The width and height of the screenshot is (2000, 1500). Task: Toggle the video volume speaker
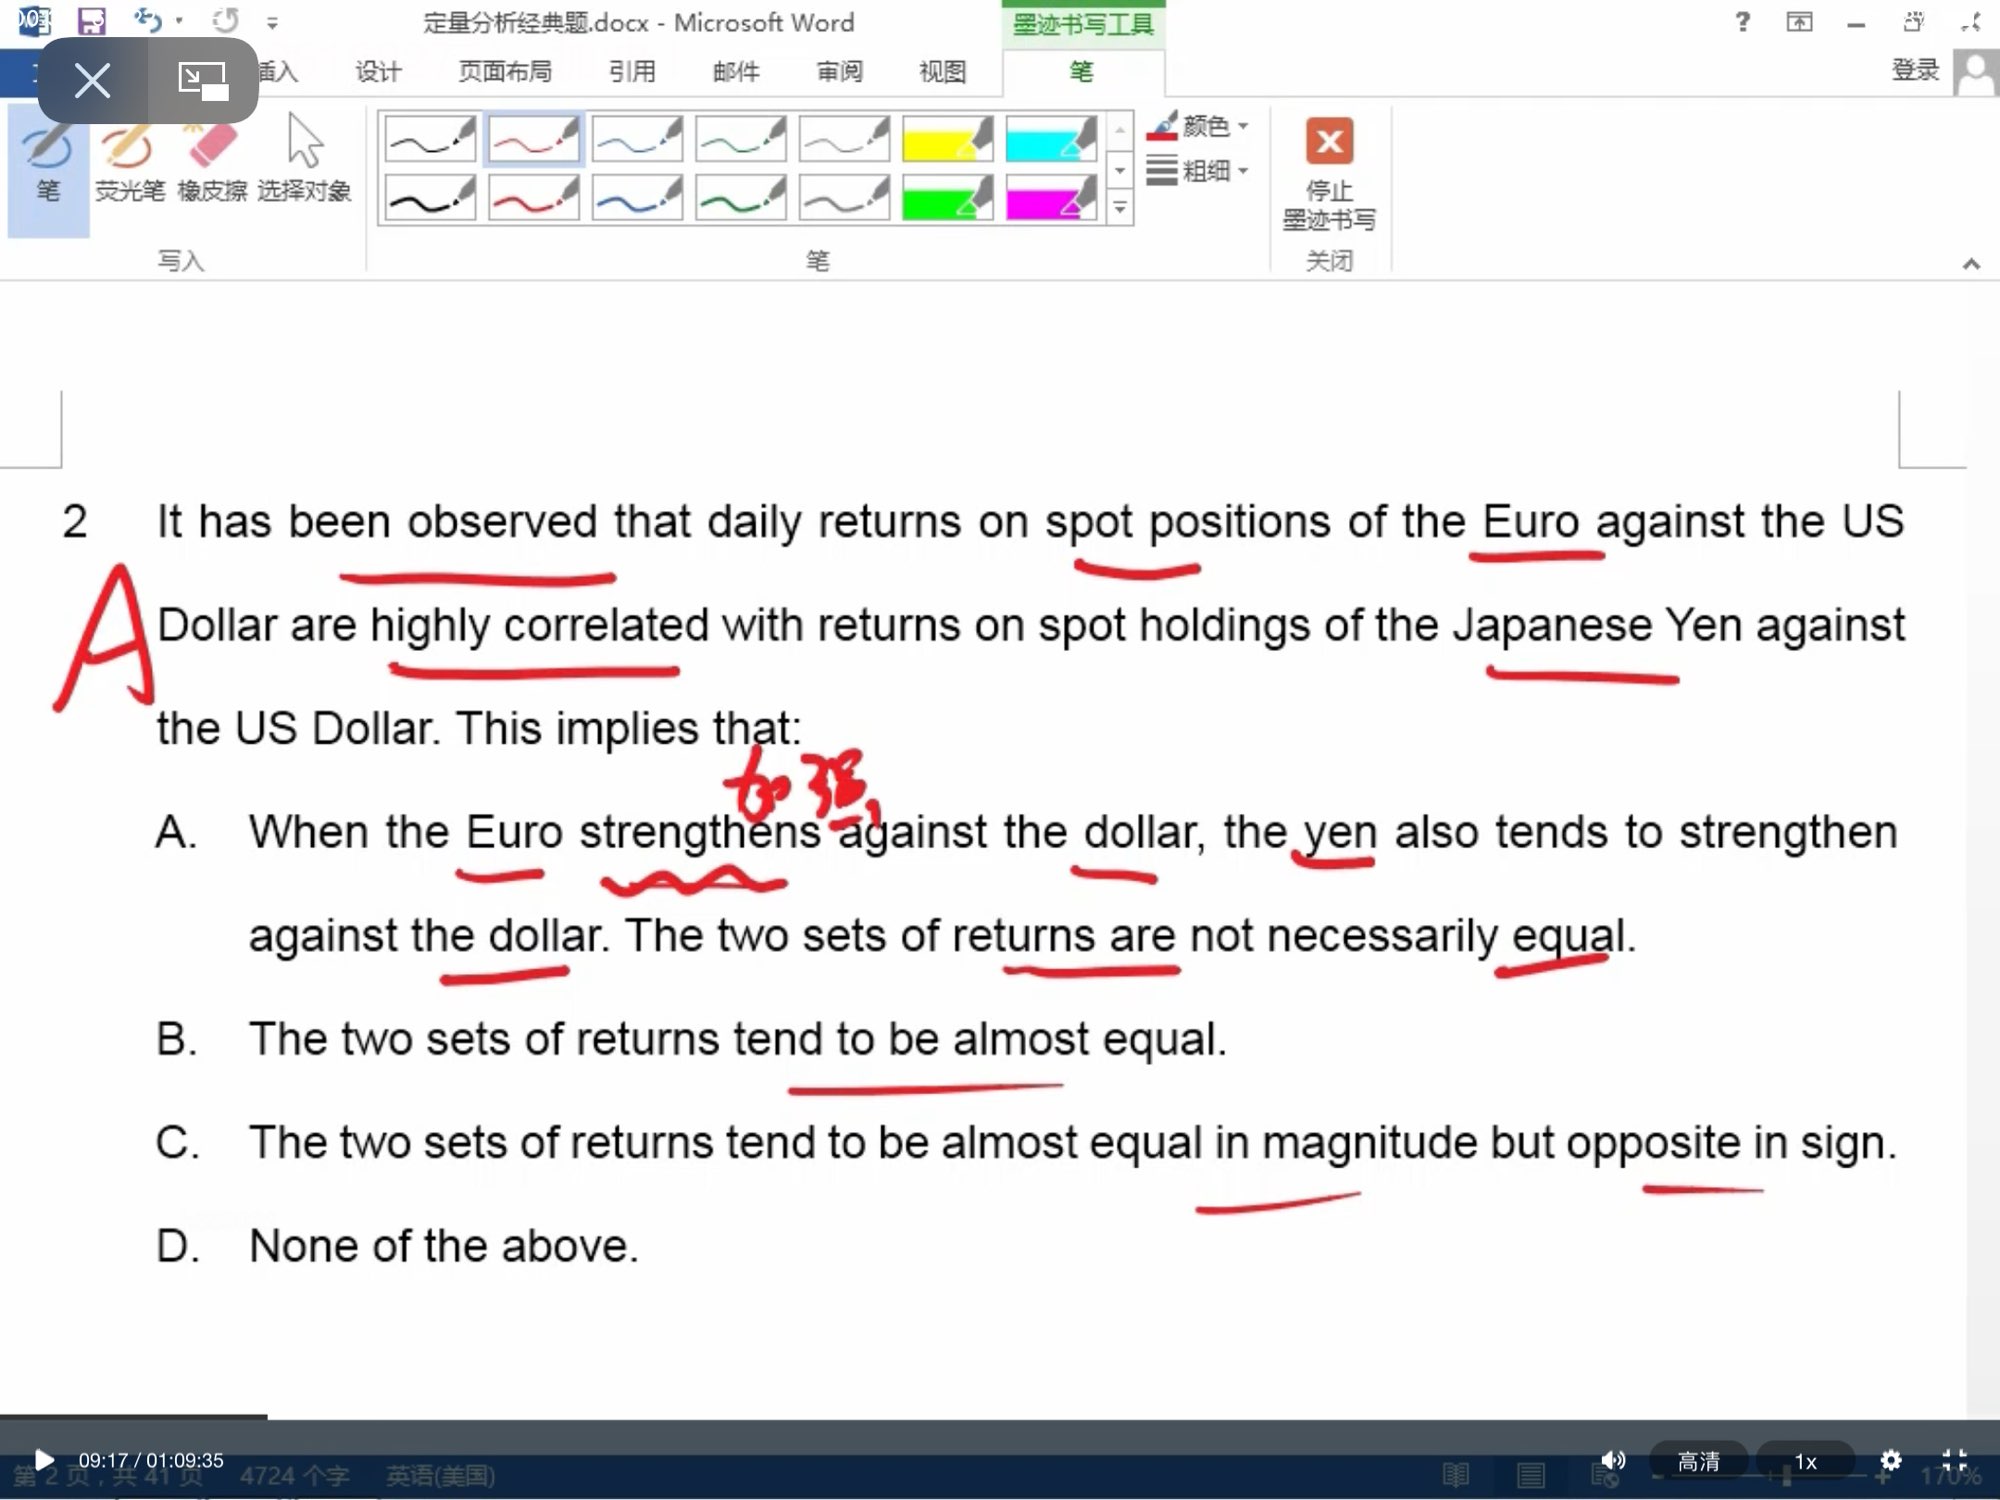1612,1460
